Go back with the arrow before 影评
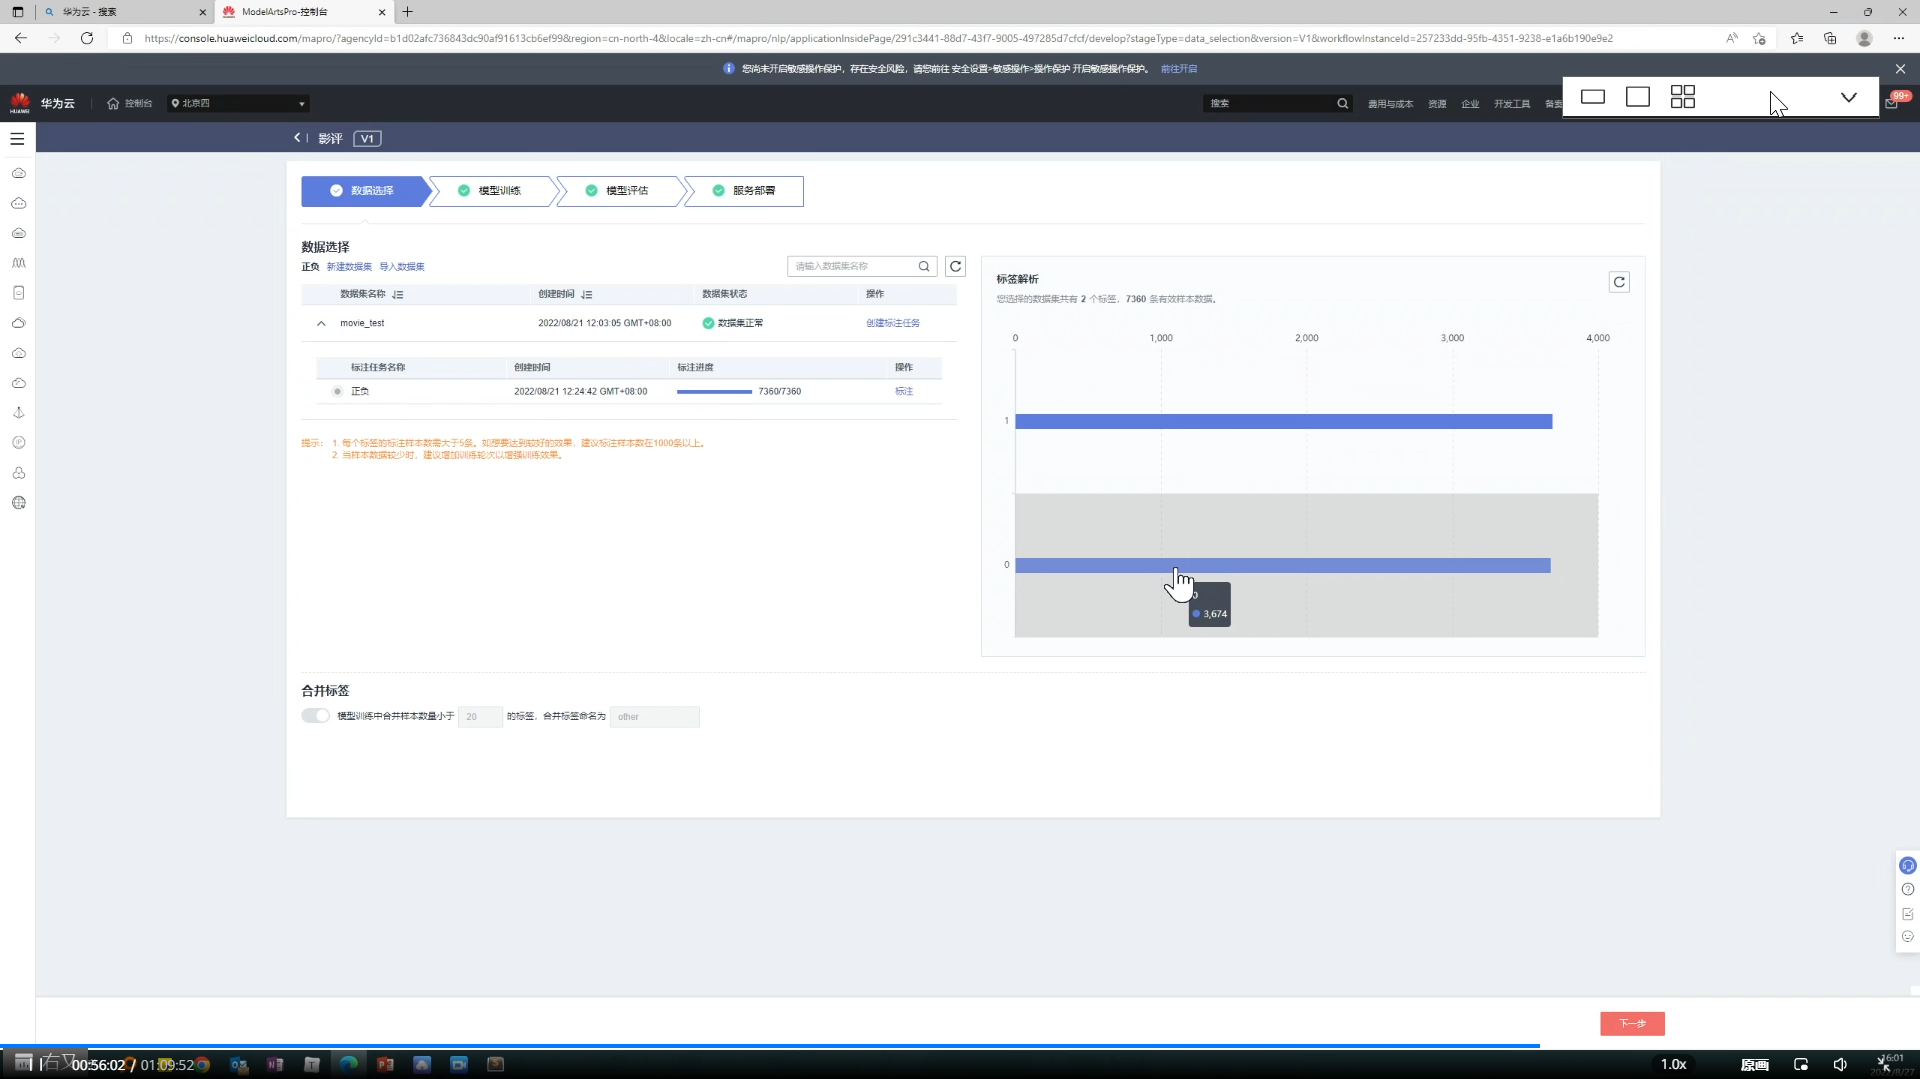 click(297, 138)
